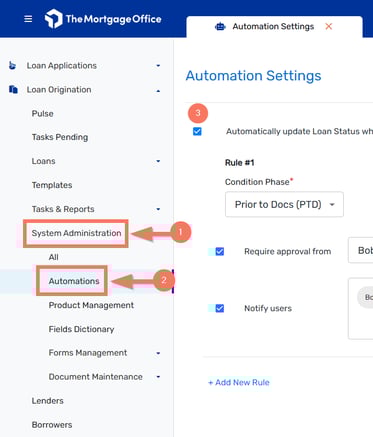
Task: Open Pulse in the sidebar
Action: pyautogui.click(x=42, y=114)
